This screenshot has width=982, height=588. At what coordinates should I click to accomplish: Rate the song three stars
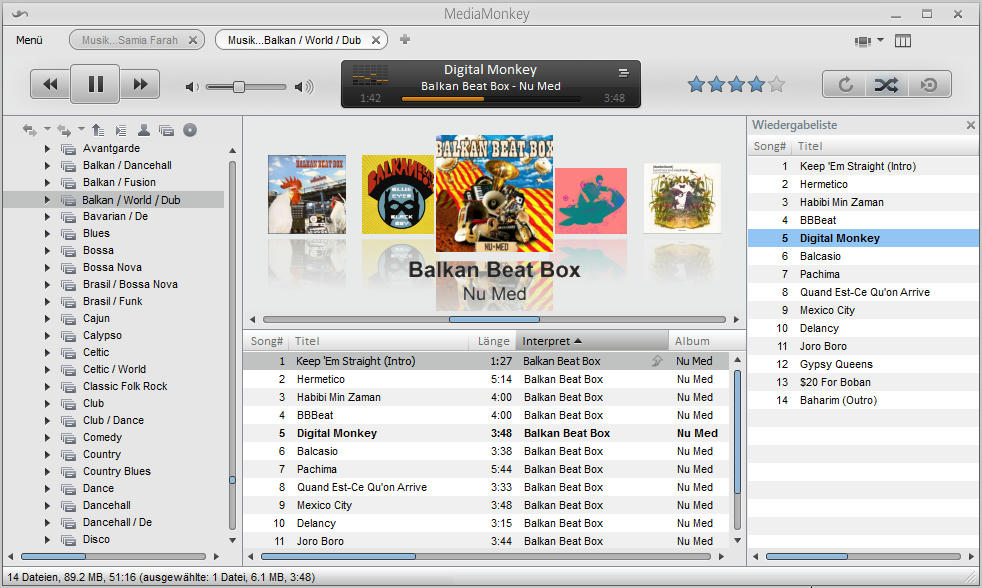click(x=736, y=84)
